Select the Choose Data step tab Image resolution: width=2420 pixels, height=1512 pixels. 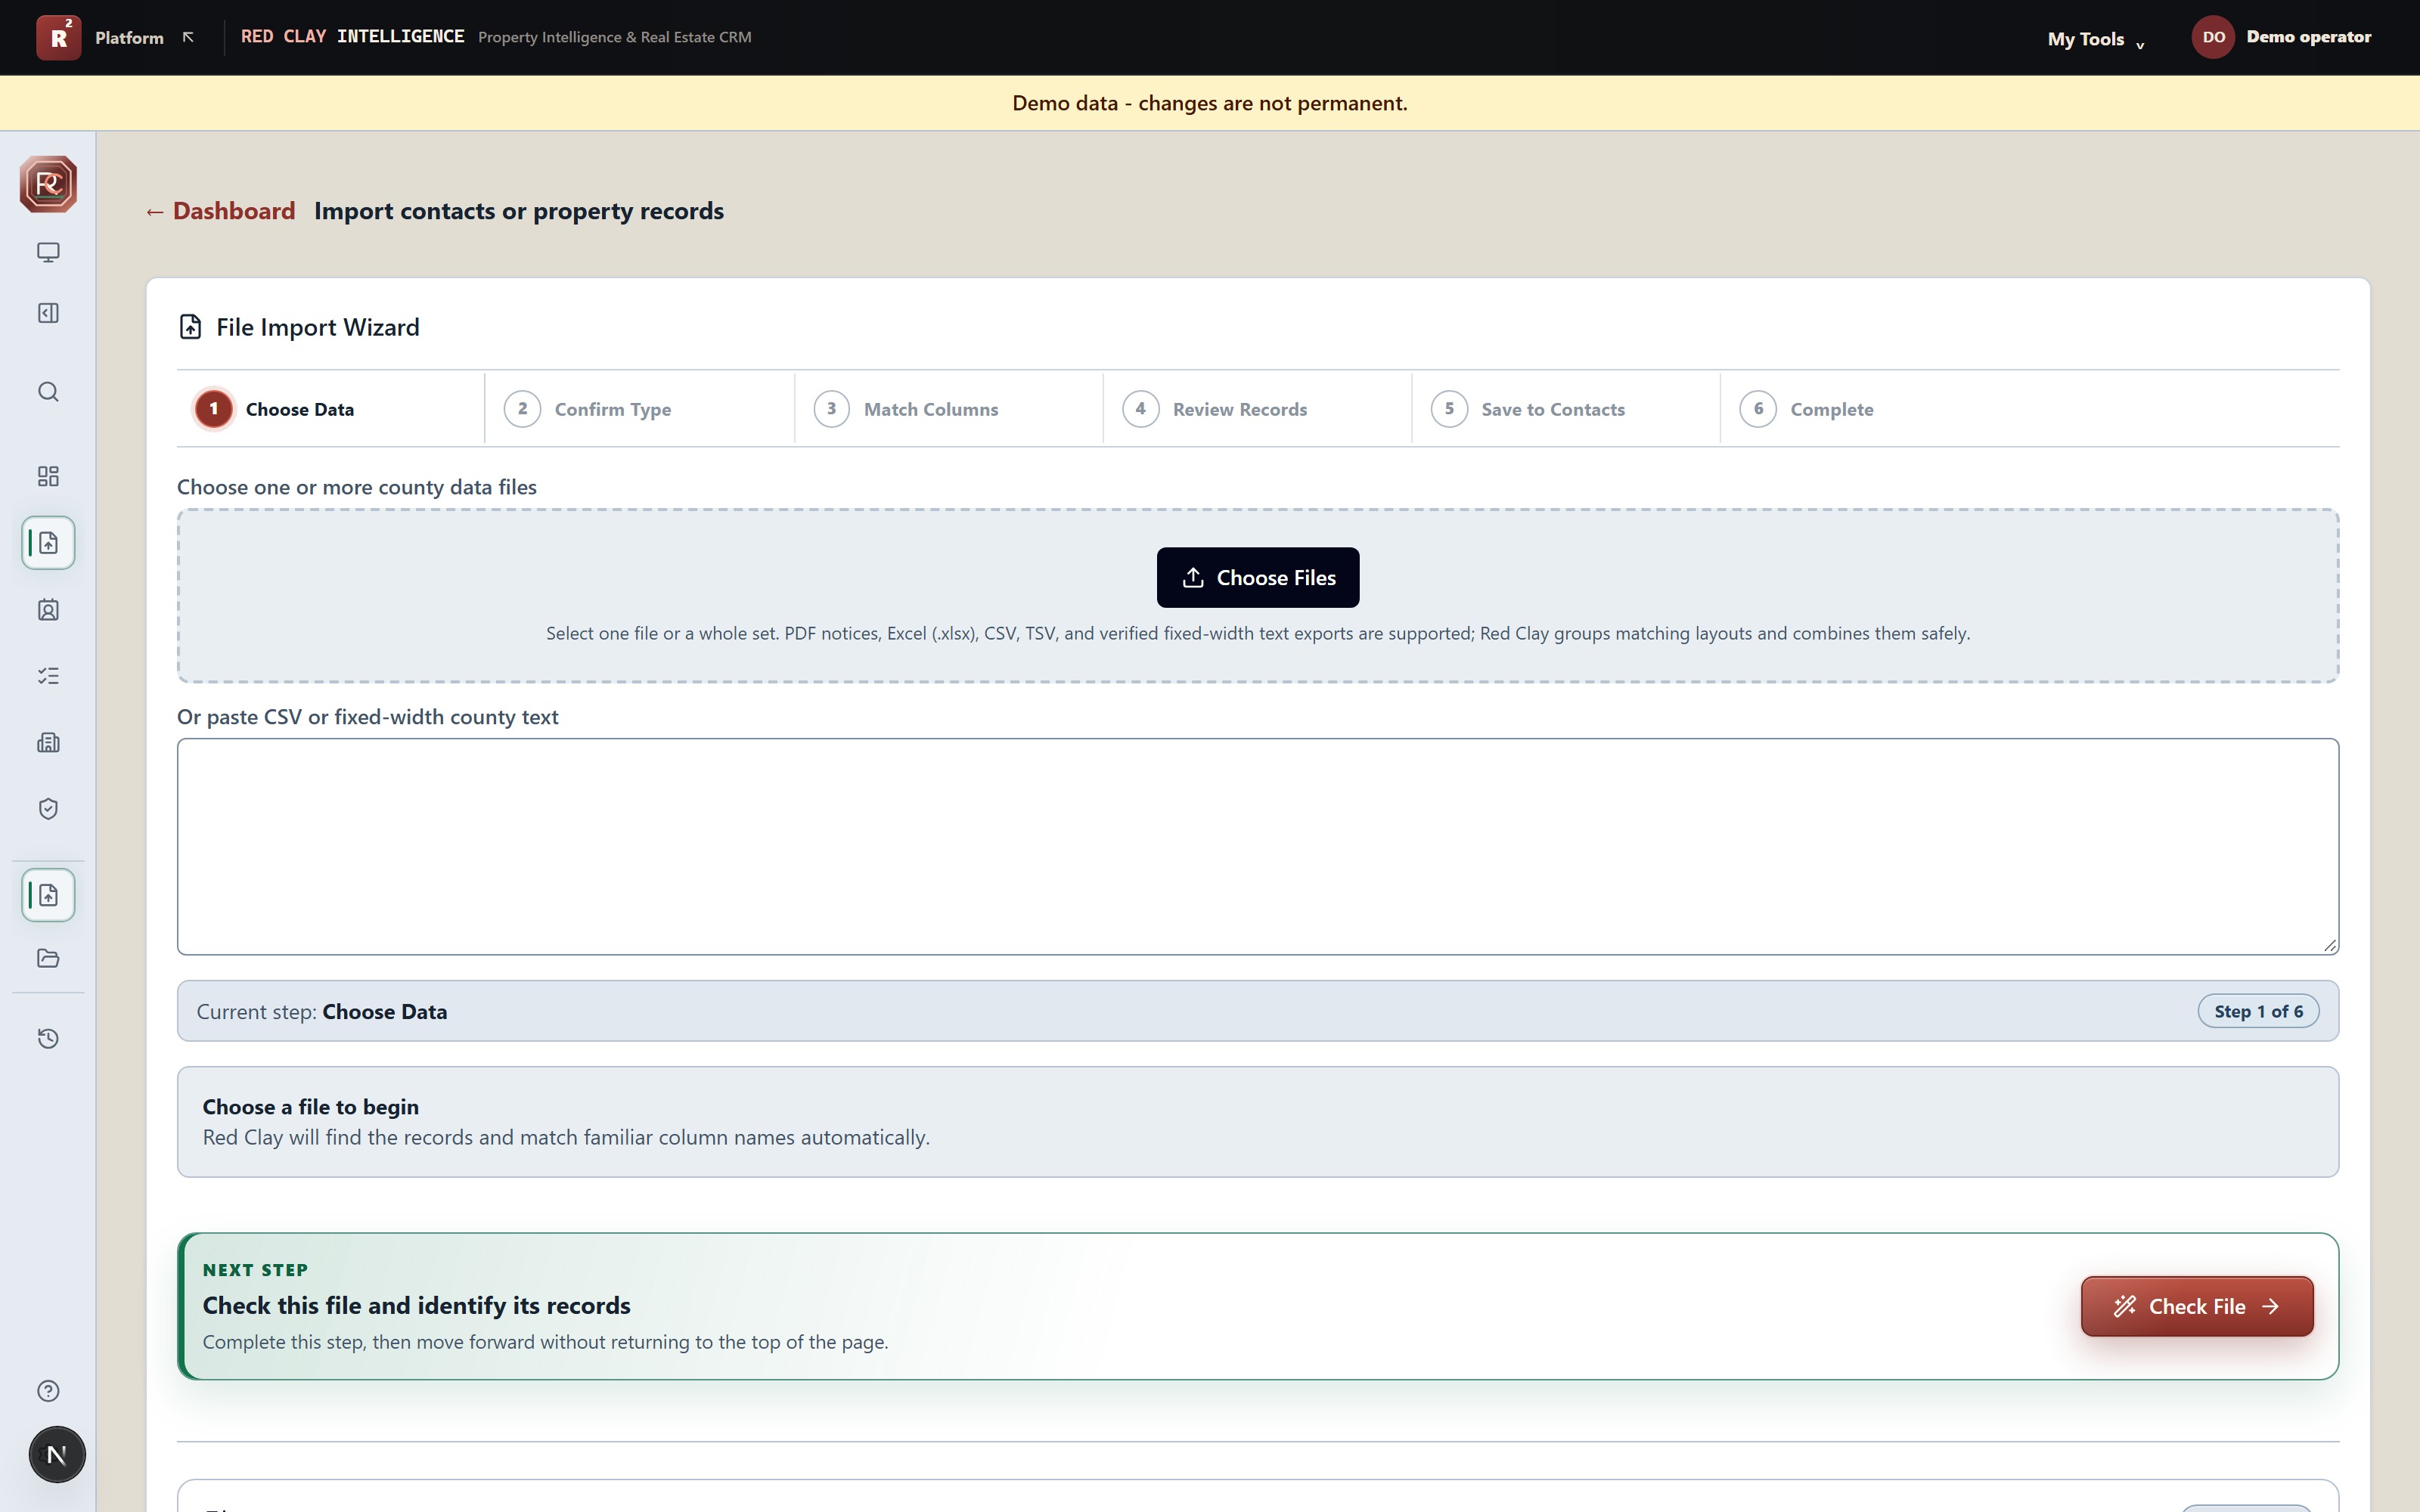point(331,409)
